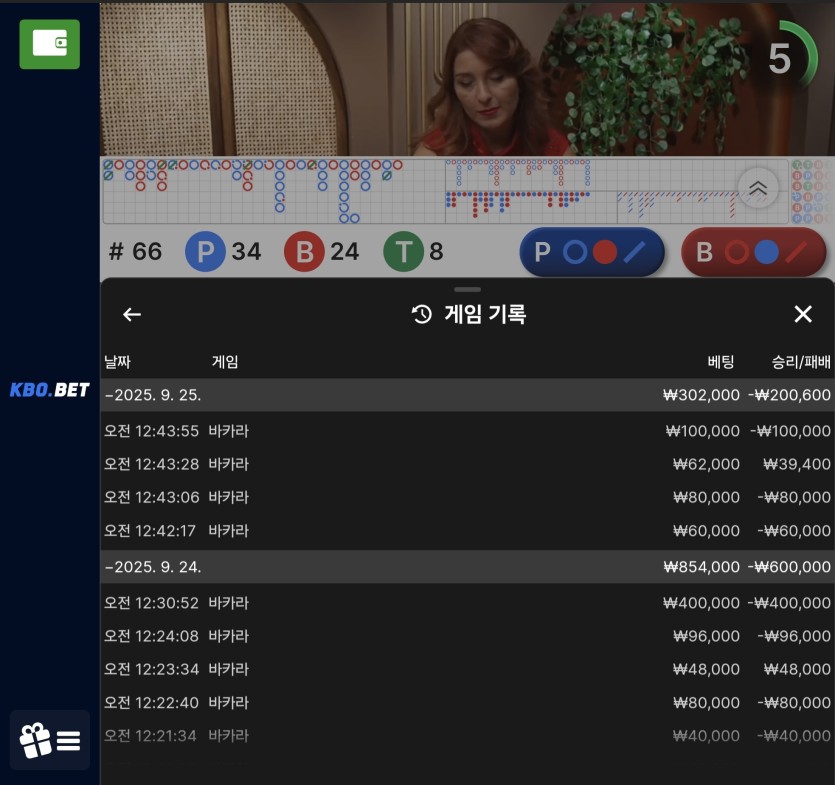Collapse the 2025. 9. 25. date group
This screenshot has height=785, width=835.
pos(153,395)
